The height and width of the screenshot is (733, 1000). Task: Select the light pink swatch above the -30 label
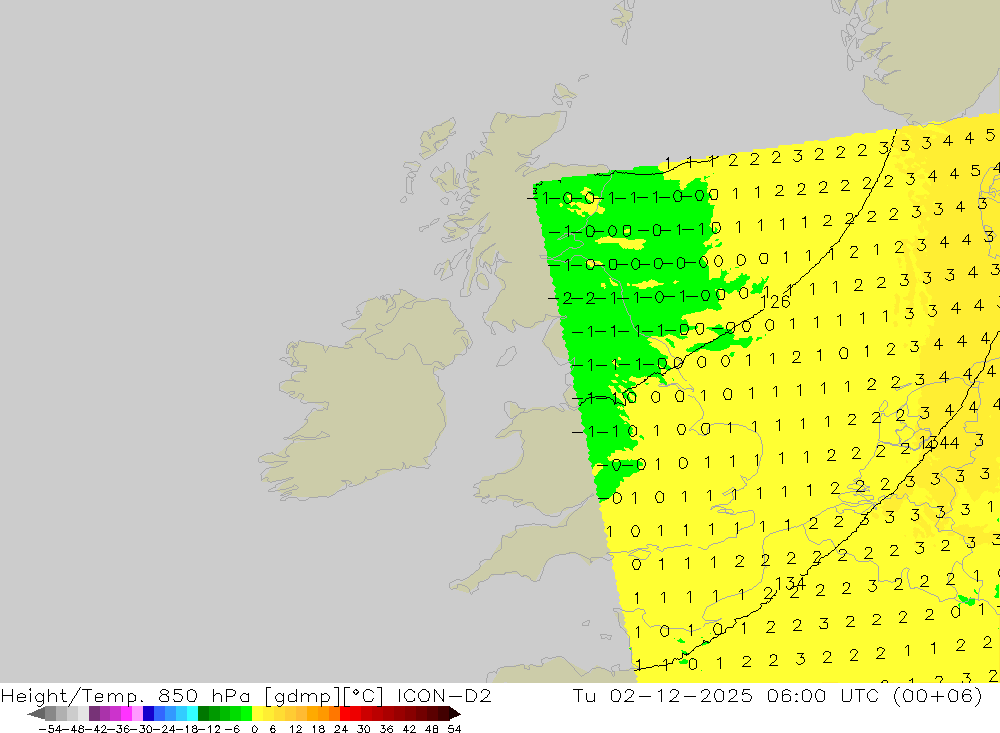pos(137,713)
